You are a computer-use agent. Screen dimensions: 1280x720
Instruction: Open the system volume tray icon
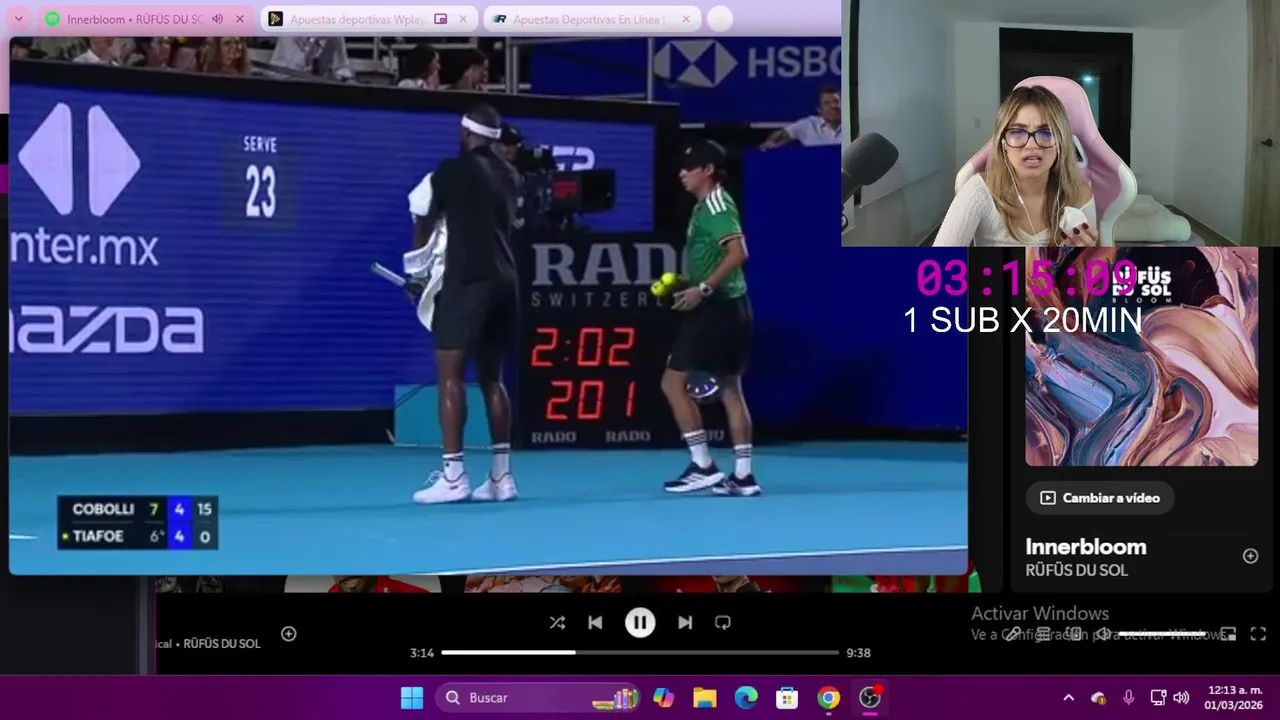[x=1181, y=698]
